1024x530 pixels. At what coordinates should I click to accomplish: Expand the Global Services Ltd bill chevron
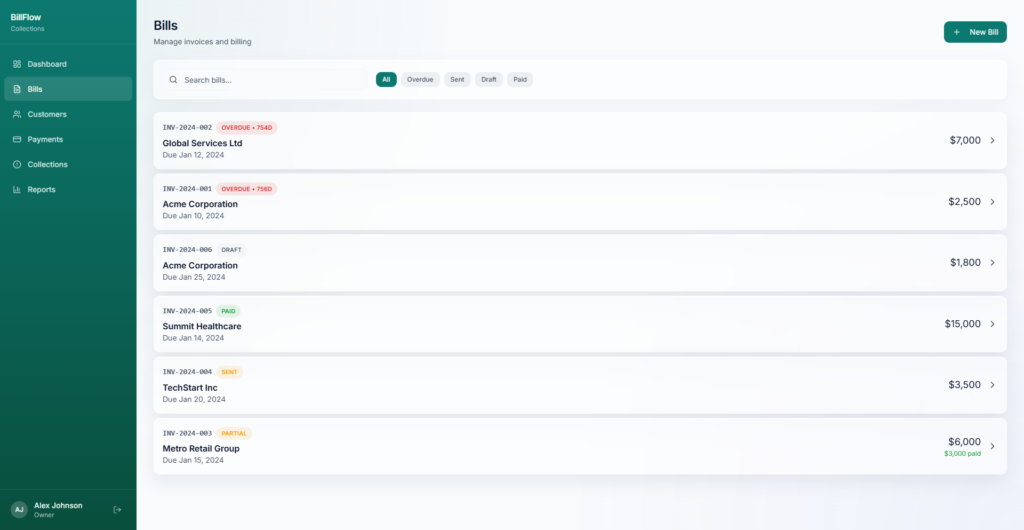pos(992,141)
